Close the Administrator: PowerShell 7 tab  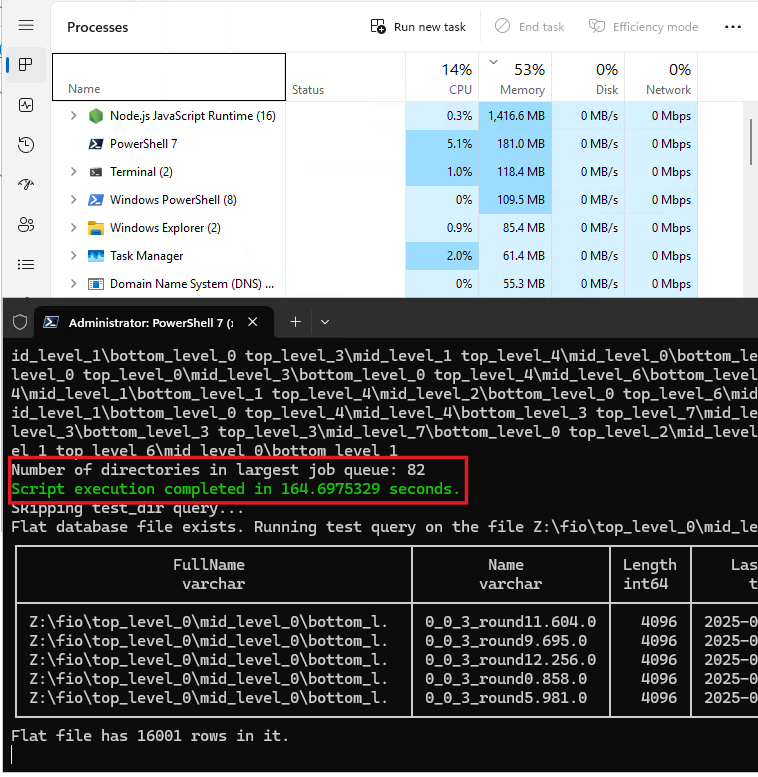coord(253,322)
